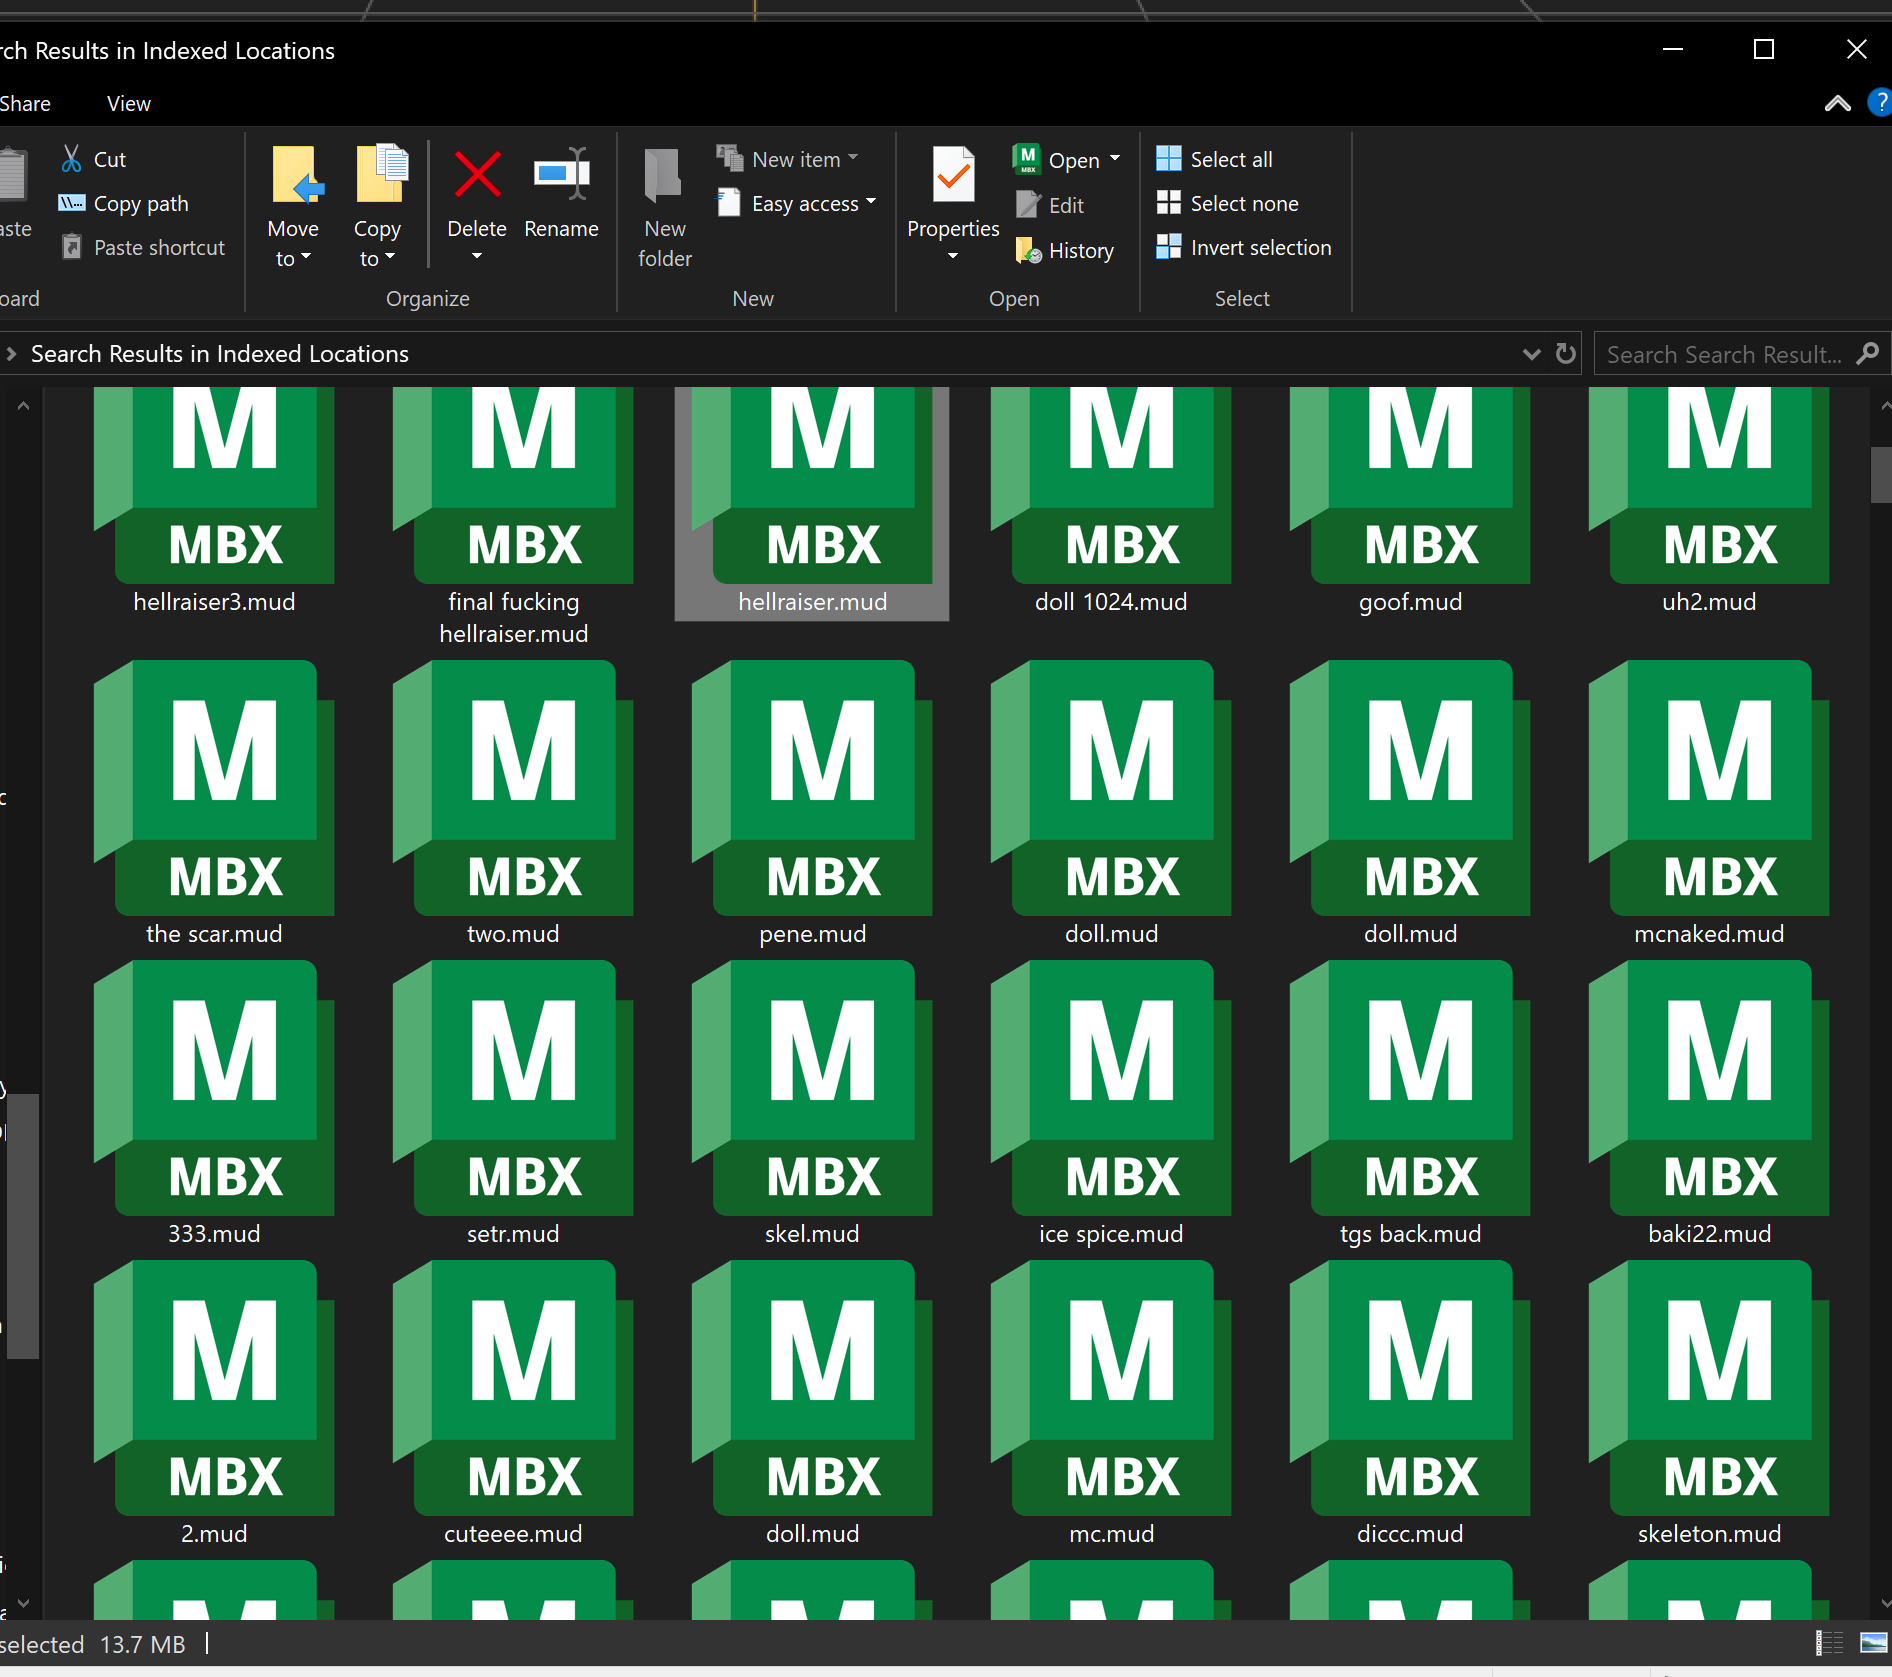
Task: Expand the Open dropdown arrow
Action: click(1115, 159)
